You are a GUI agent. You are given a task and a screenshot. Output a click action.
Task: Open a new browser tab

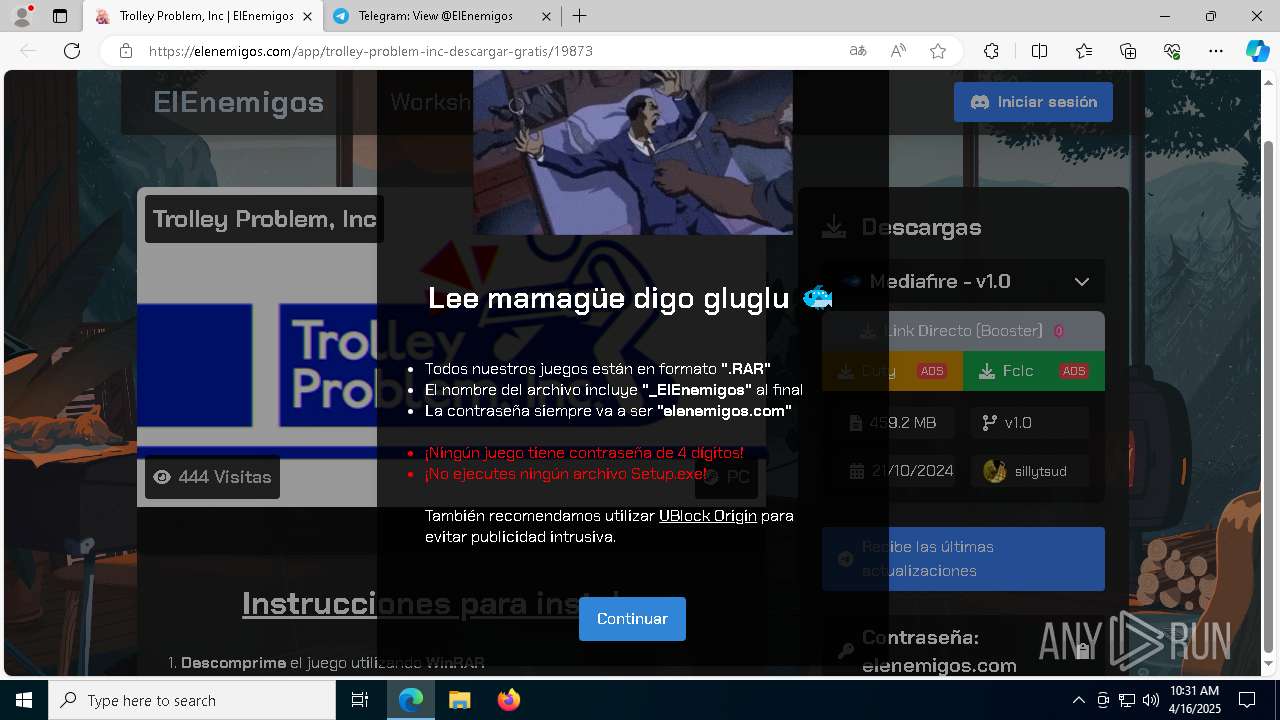click(x=580, y=16)
